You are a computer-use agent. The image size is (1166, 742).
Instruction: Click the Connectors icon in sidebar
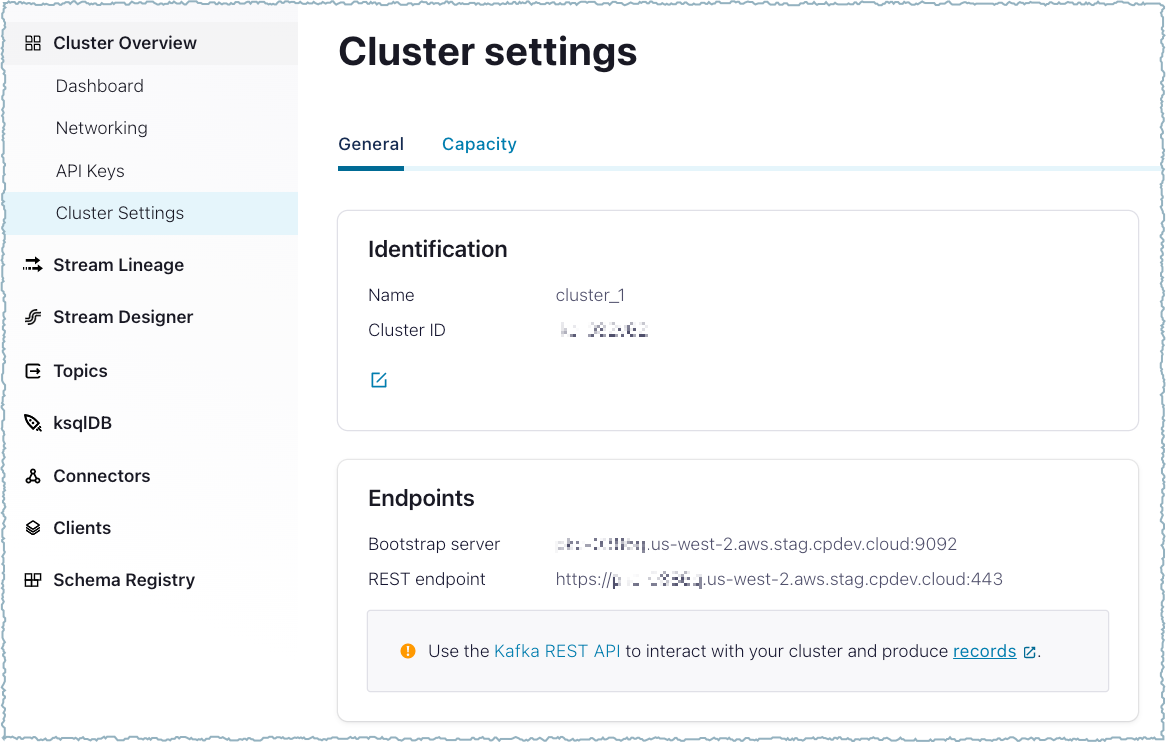pos(33,476)
